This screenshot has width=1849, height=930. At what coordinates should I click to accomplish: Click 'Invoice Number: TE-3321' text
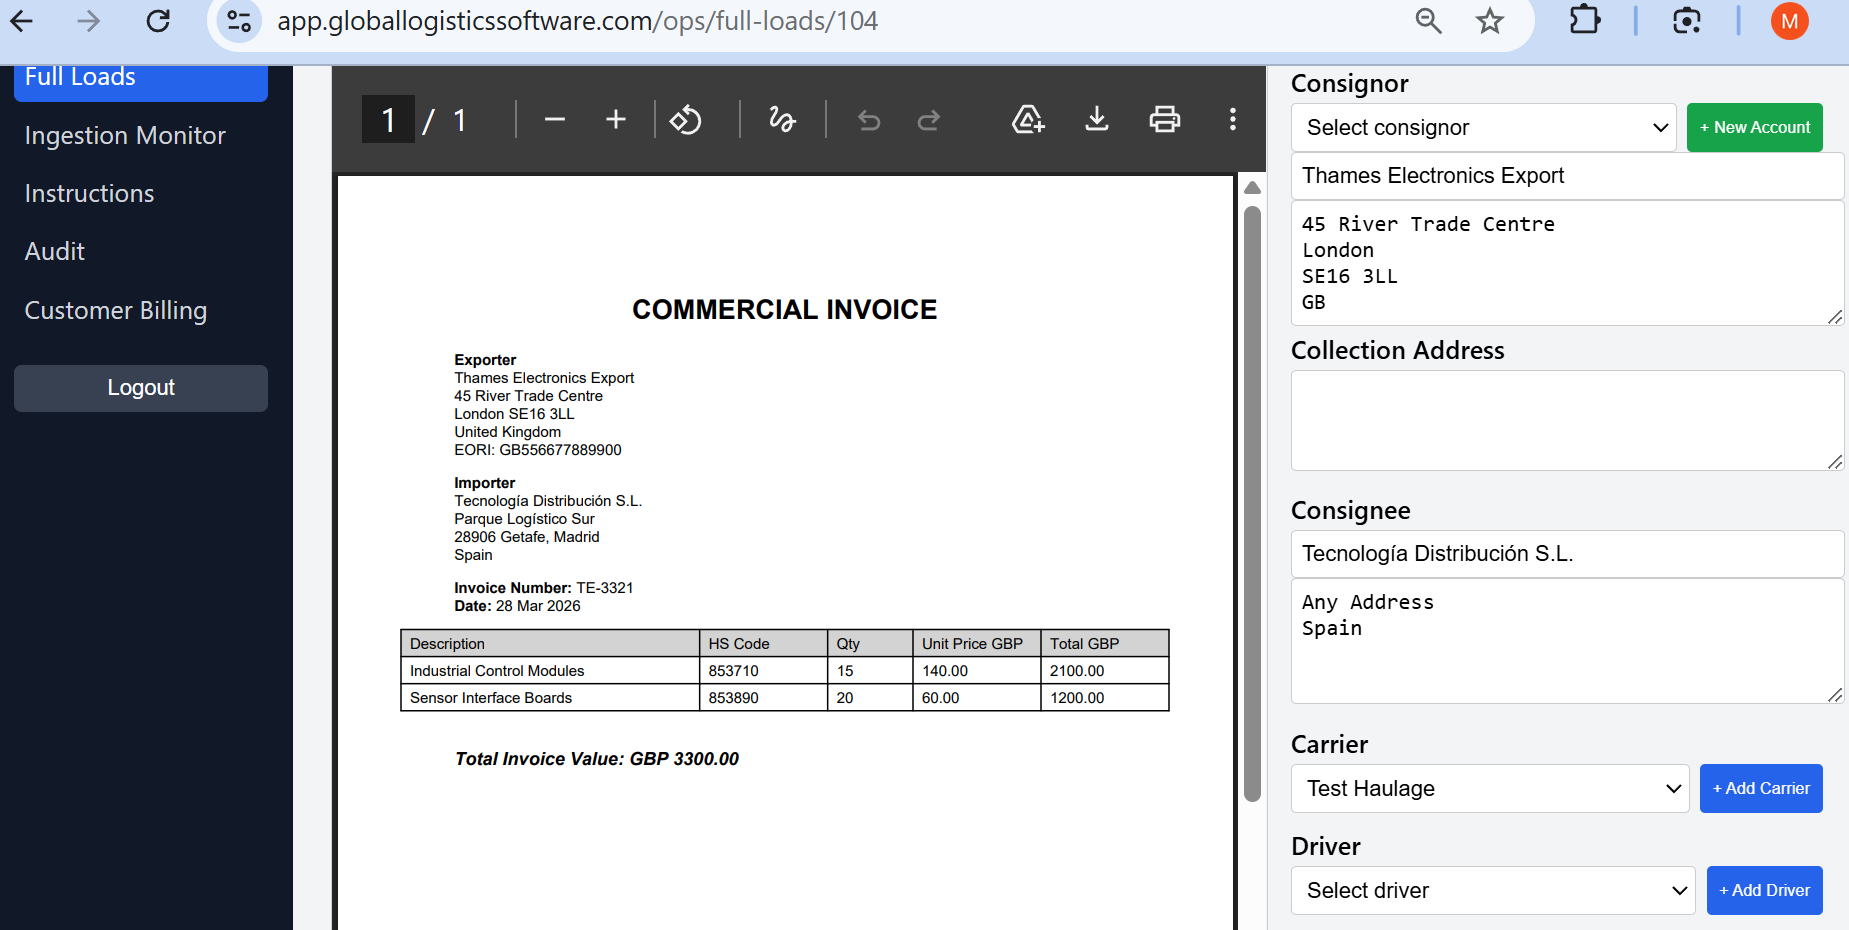click(x=544, y=588)
